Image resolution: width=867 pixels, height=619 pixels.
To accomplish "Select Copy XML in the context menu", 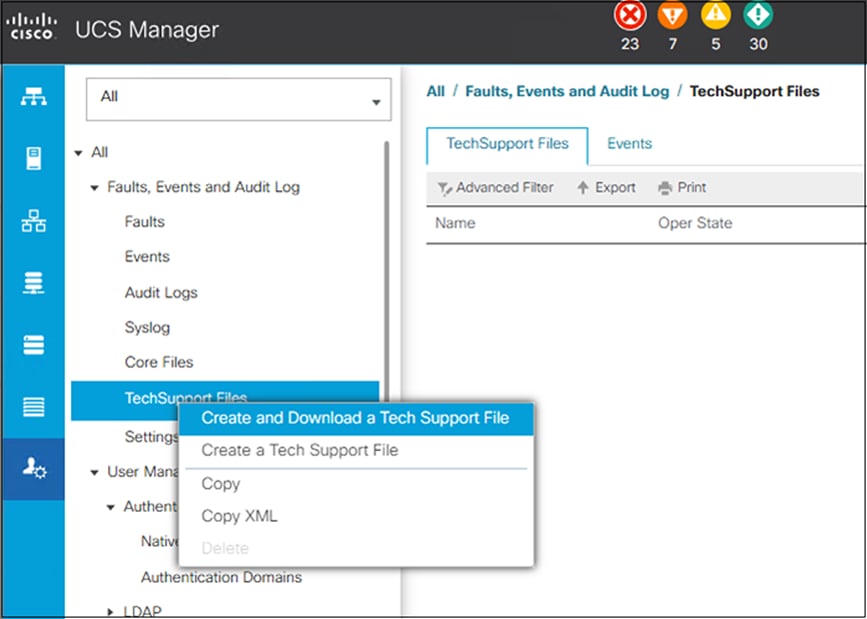I will pyautogui.click(x=356, y=516).
